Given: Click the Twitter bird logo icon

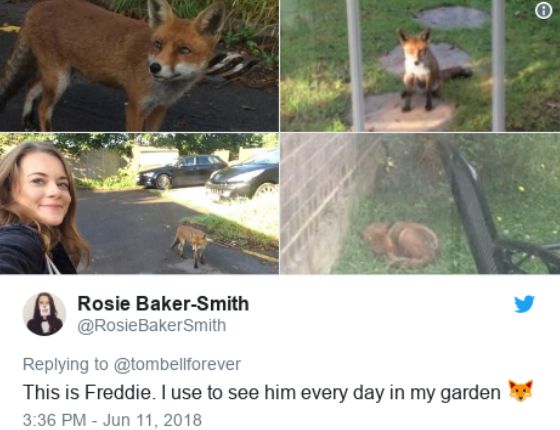Looking at the screenshot, I should [x=524, y=304].
